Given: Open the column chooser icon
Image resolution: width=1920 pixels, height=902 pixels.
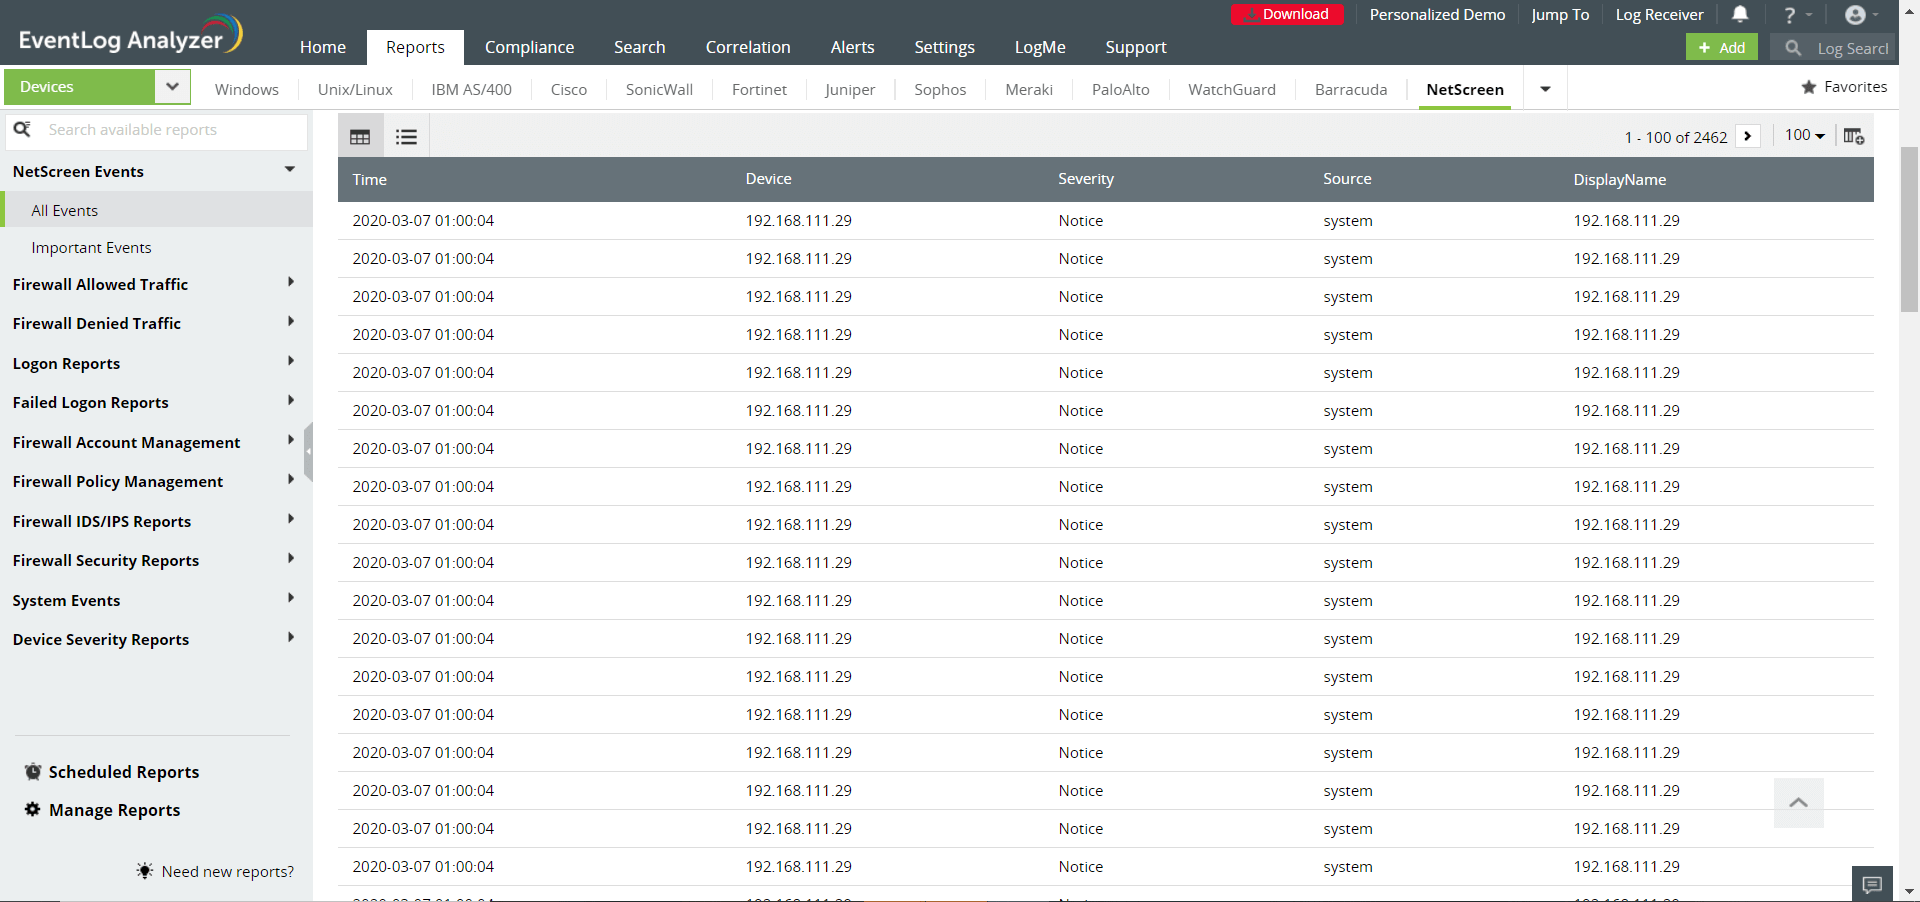Looking at the screenshot, I should [1854, 136].
